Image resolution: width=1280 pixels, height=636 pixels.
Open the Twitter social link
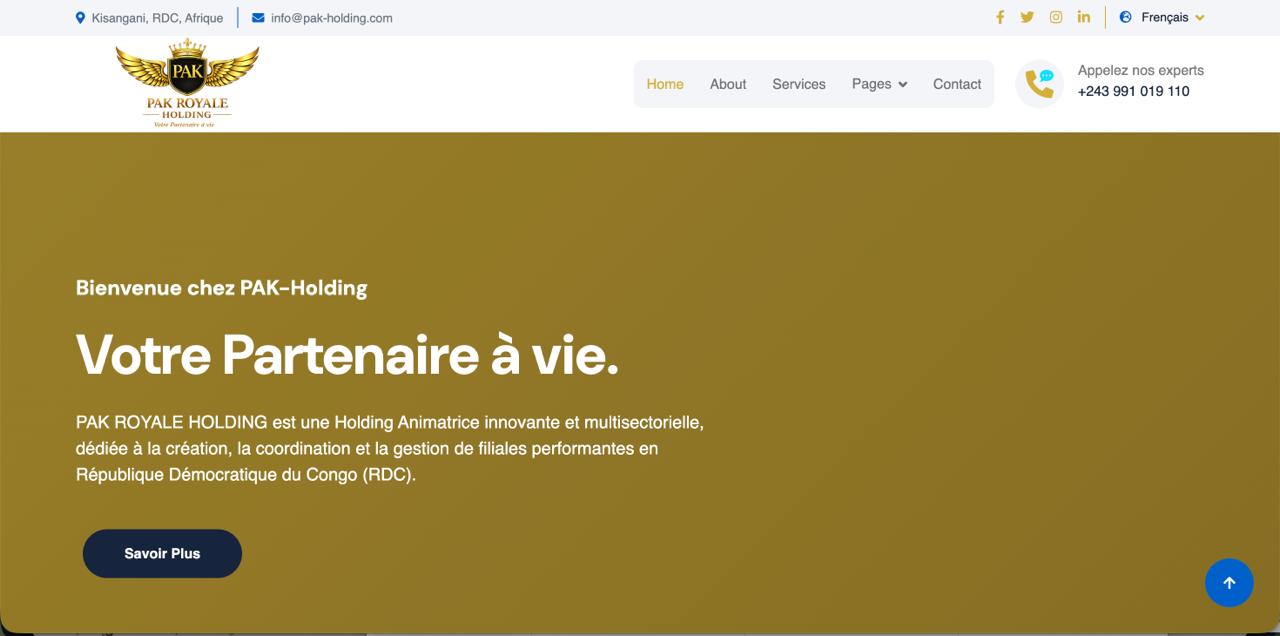tap(1027, 17)
